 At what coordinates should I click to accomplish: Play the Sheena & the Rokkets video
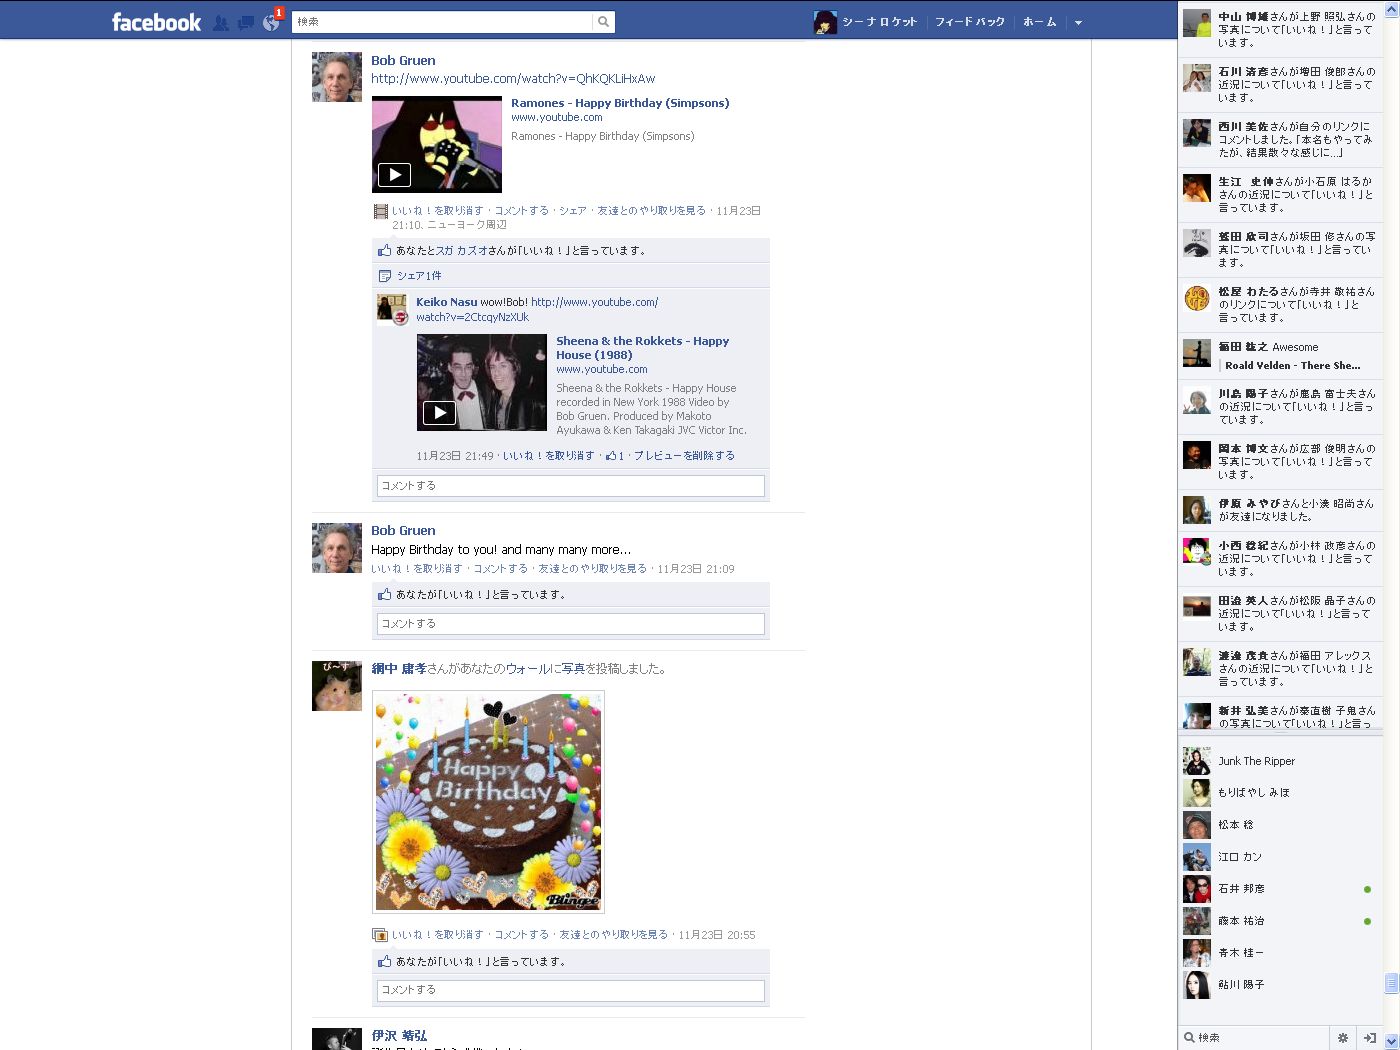coord(439,412)
